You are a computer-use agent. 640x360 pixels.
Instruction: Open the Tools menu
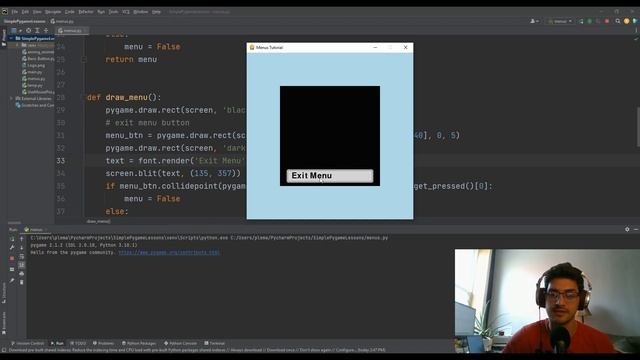coord(113,12)
